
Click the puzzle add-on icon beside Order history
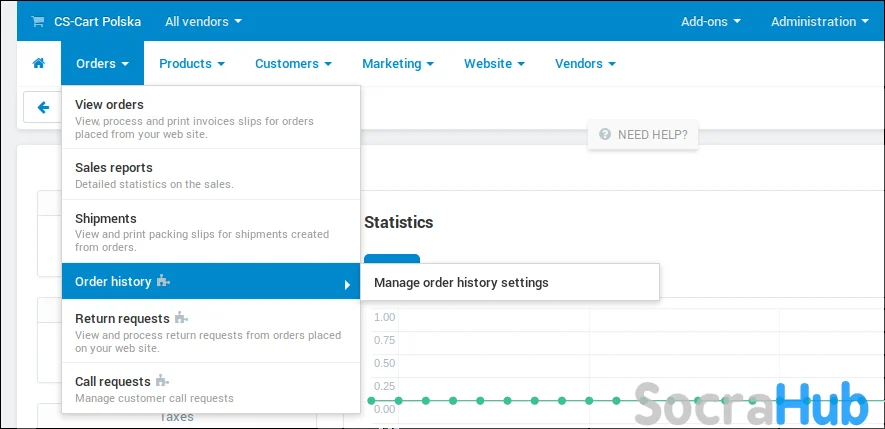163,281
